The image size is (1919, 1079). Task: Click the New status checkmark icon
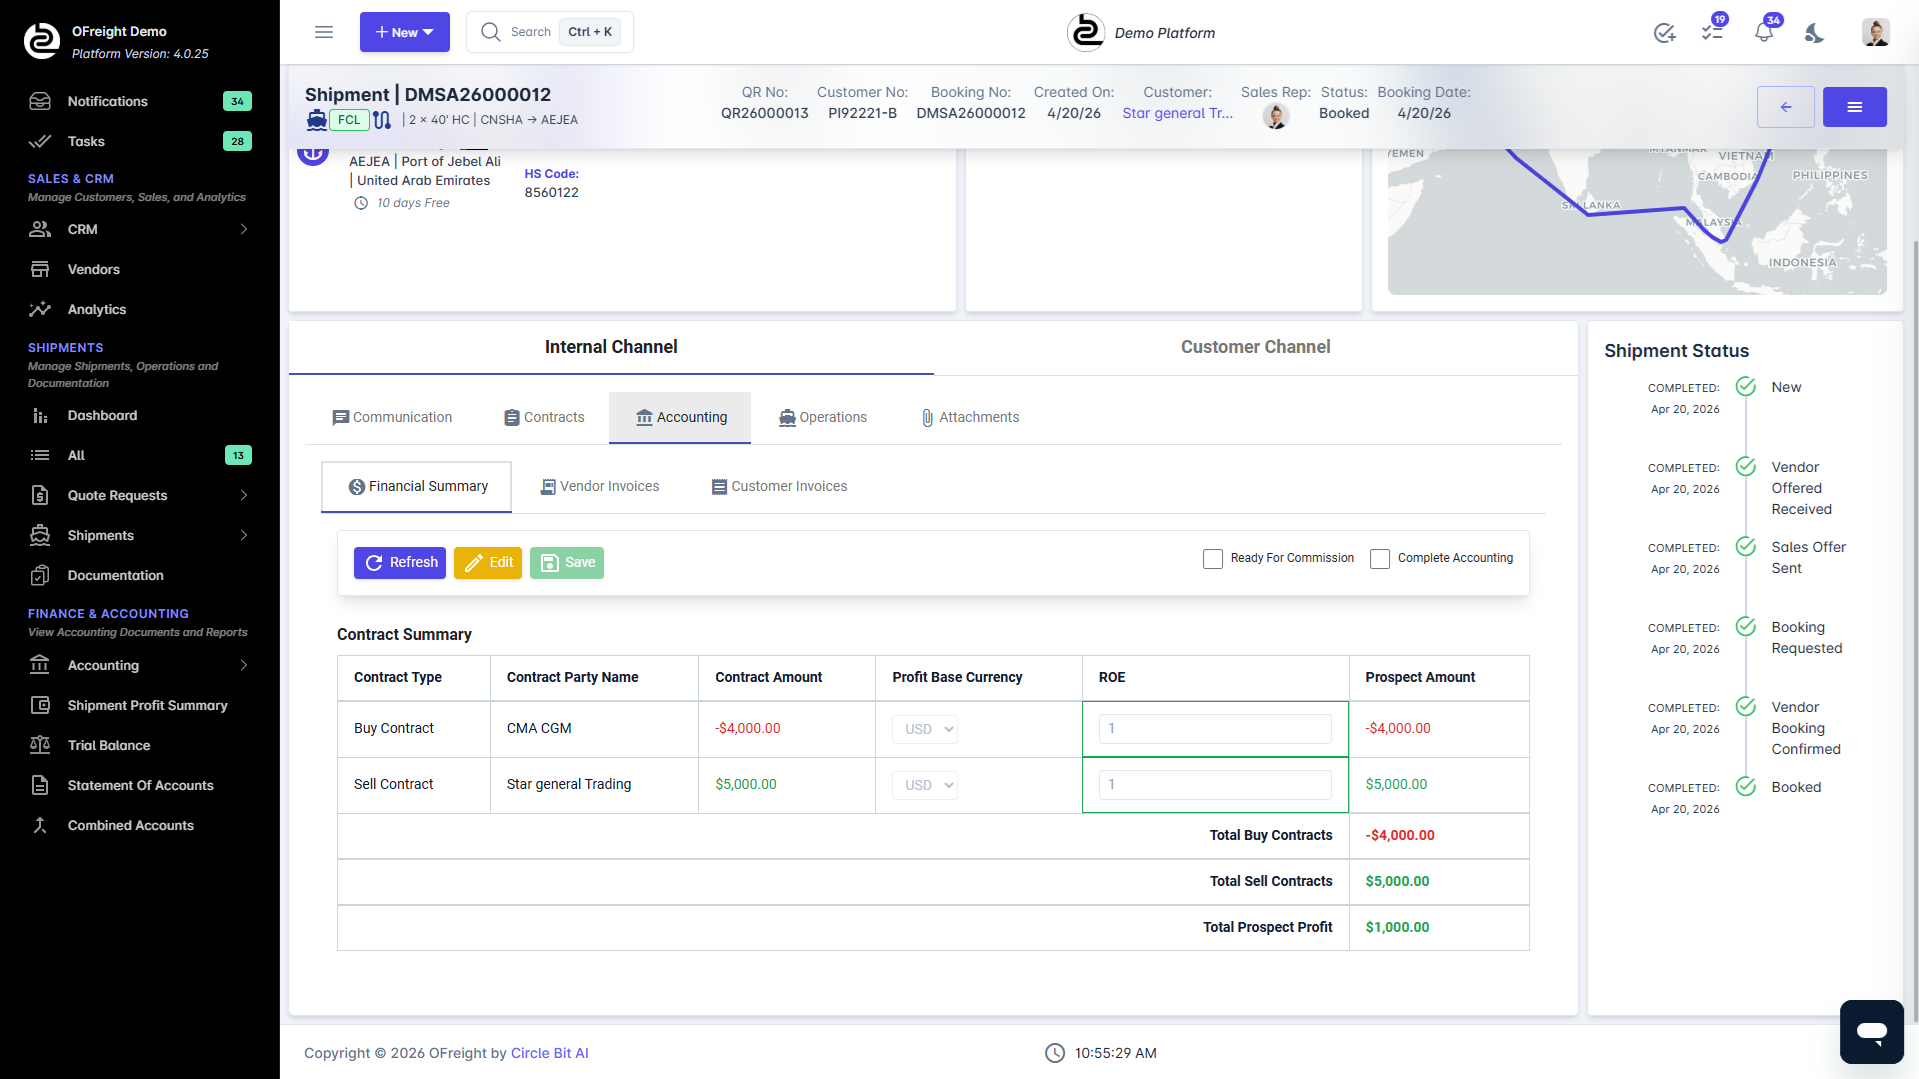tap(1746, 387)
